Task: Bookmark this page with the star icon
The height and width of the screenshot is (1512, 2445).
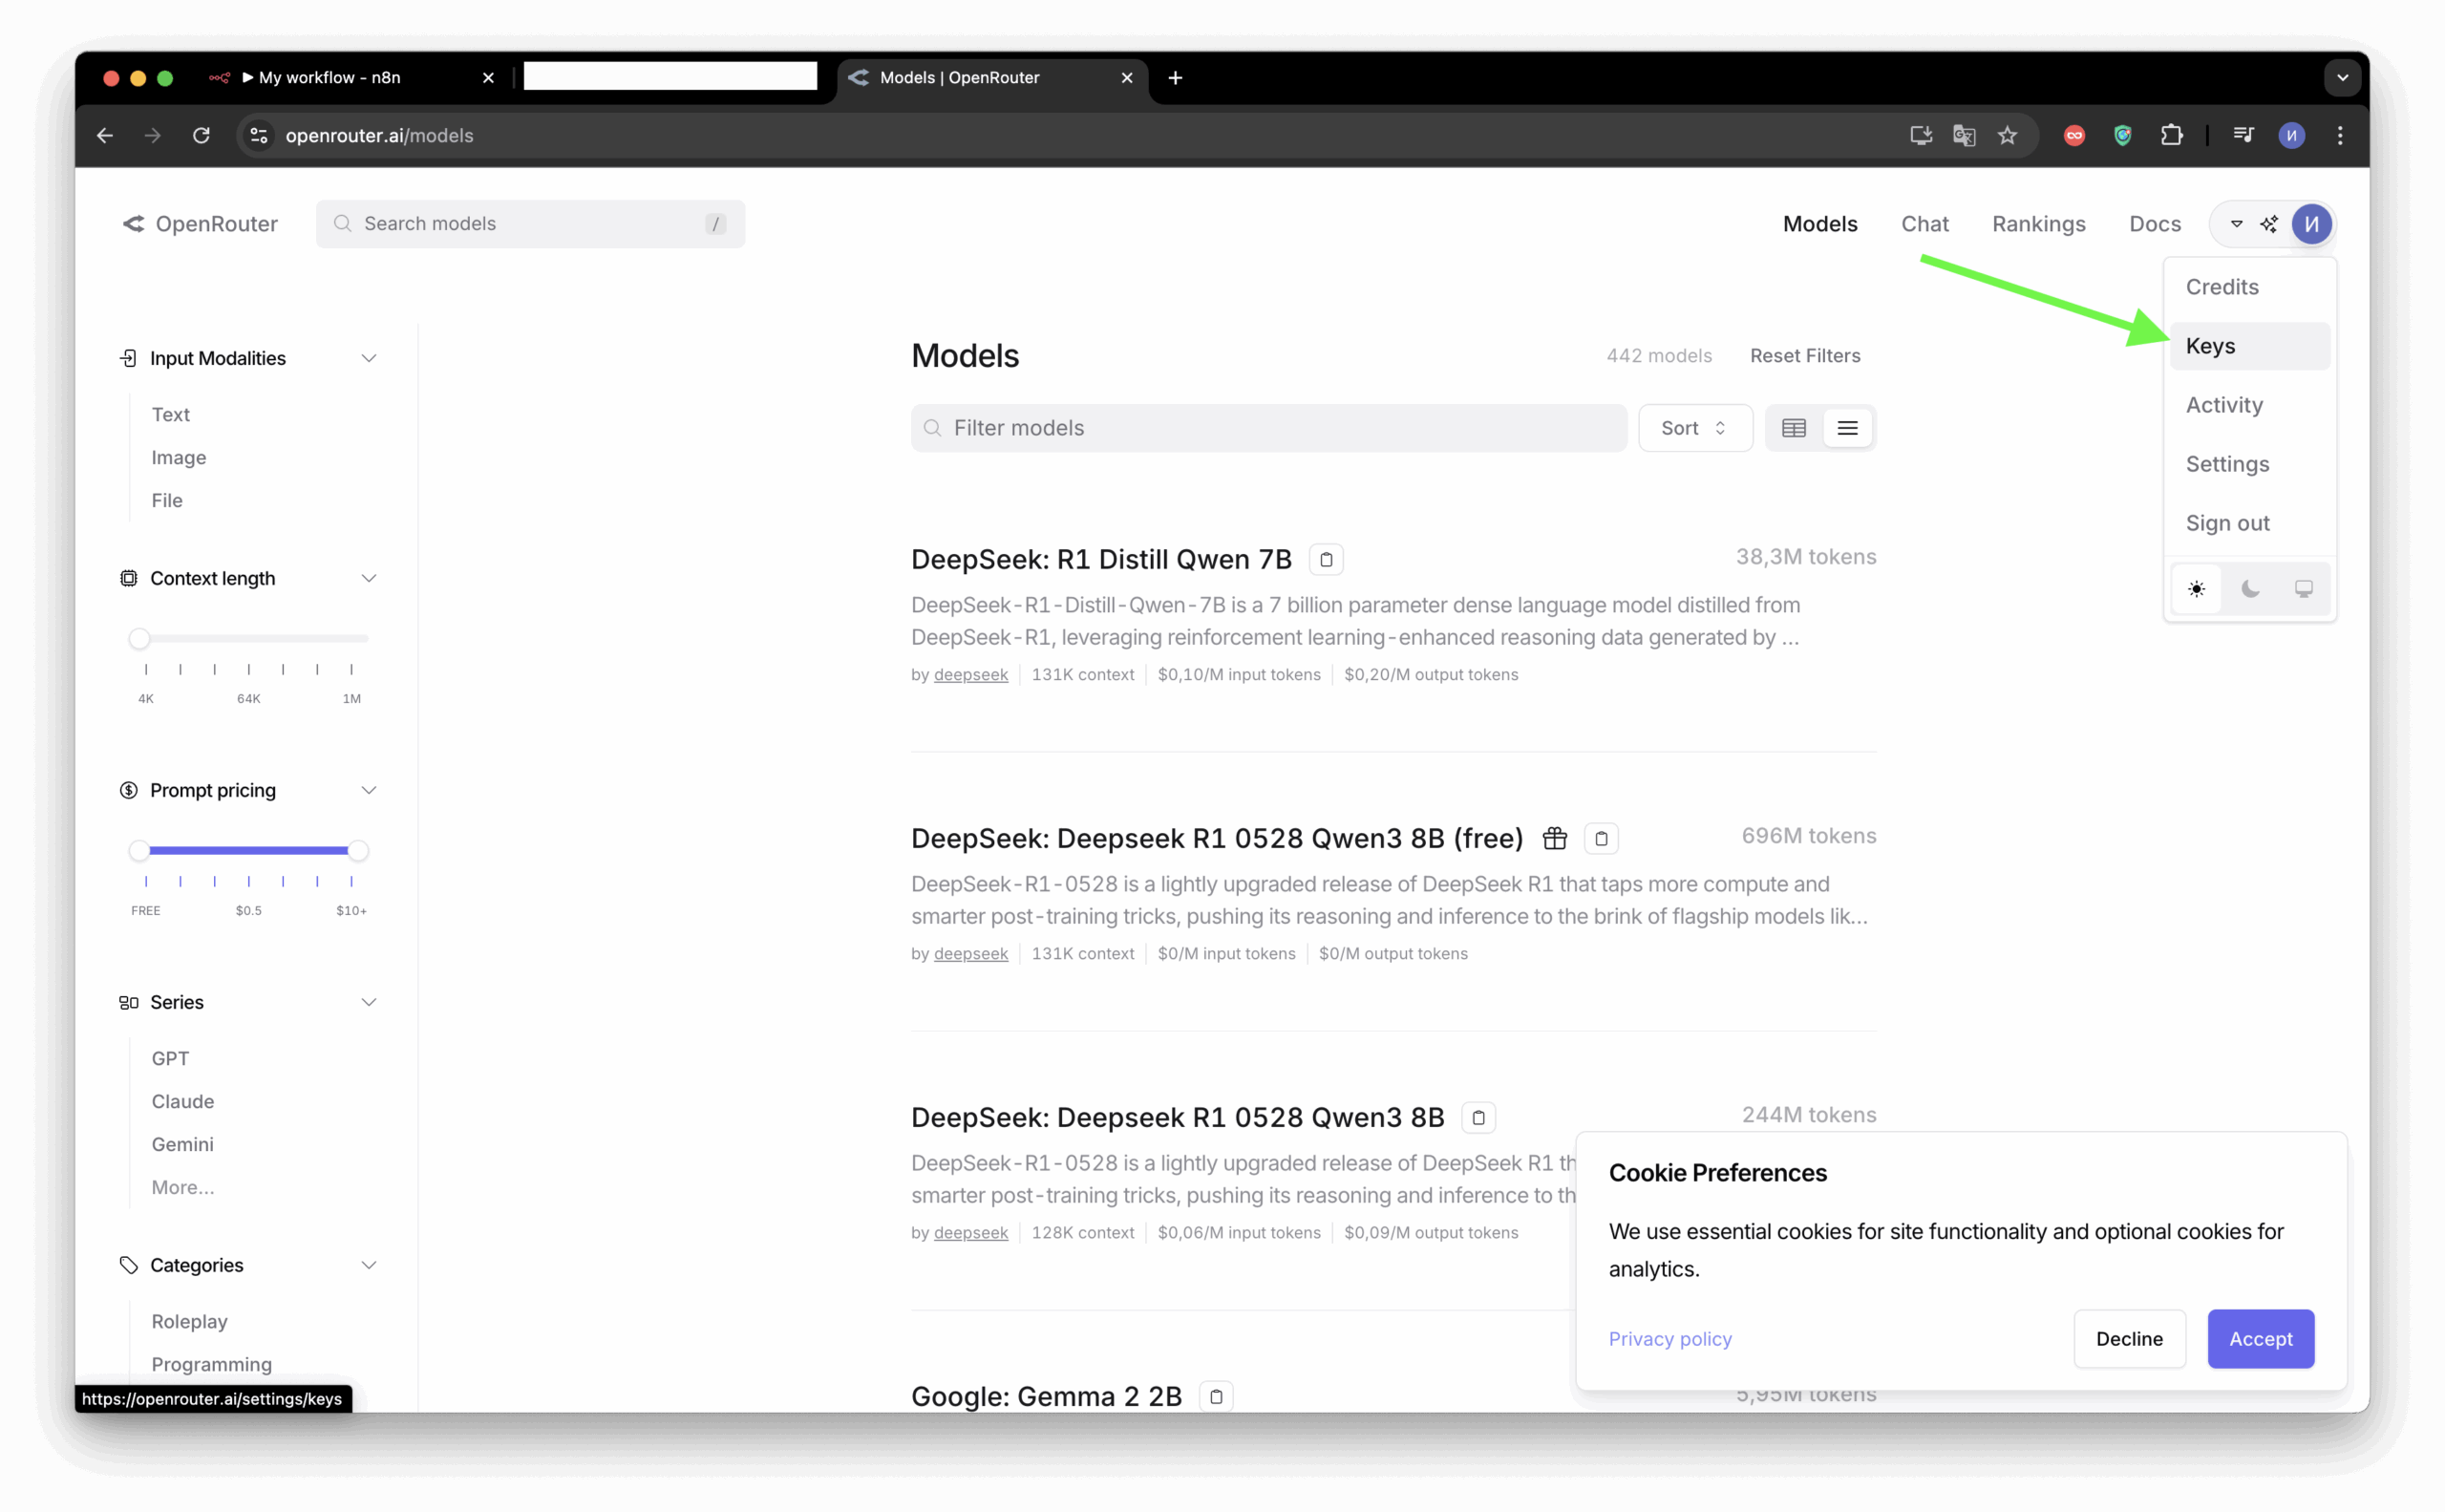Action: (x=2007, y=135)
